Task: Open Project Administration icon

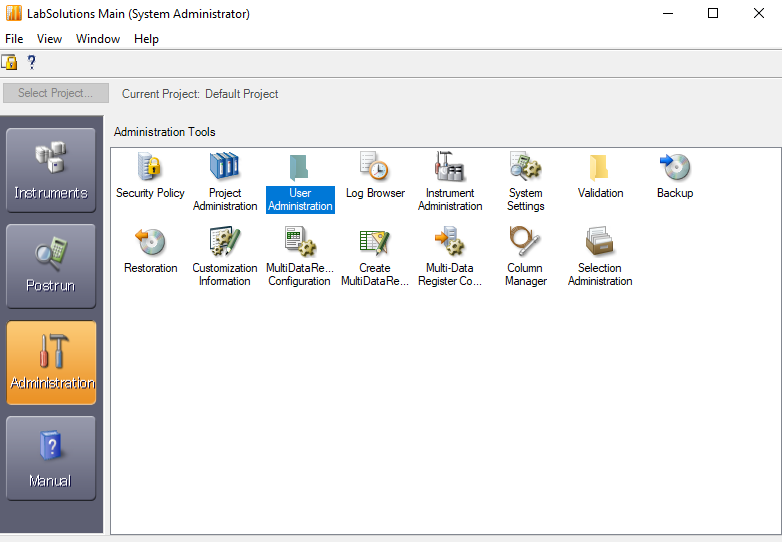Action: (x=225, y=182)
